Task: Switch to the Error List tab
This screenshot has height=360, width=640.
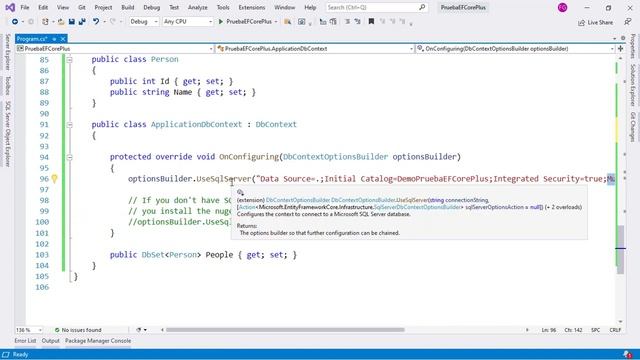Action: tap(25, 341)
